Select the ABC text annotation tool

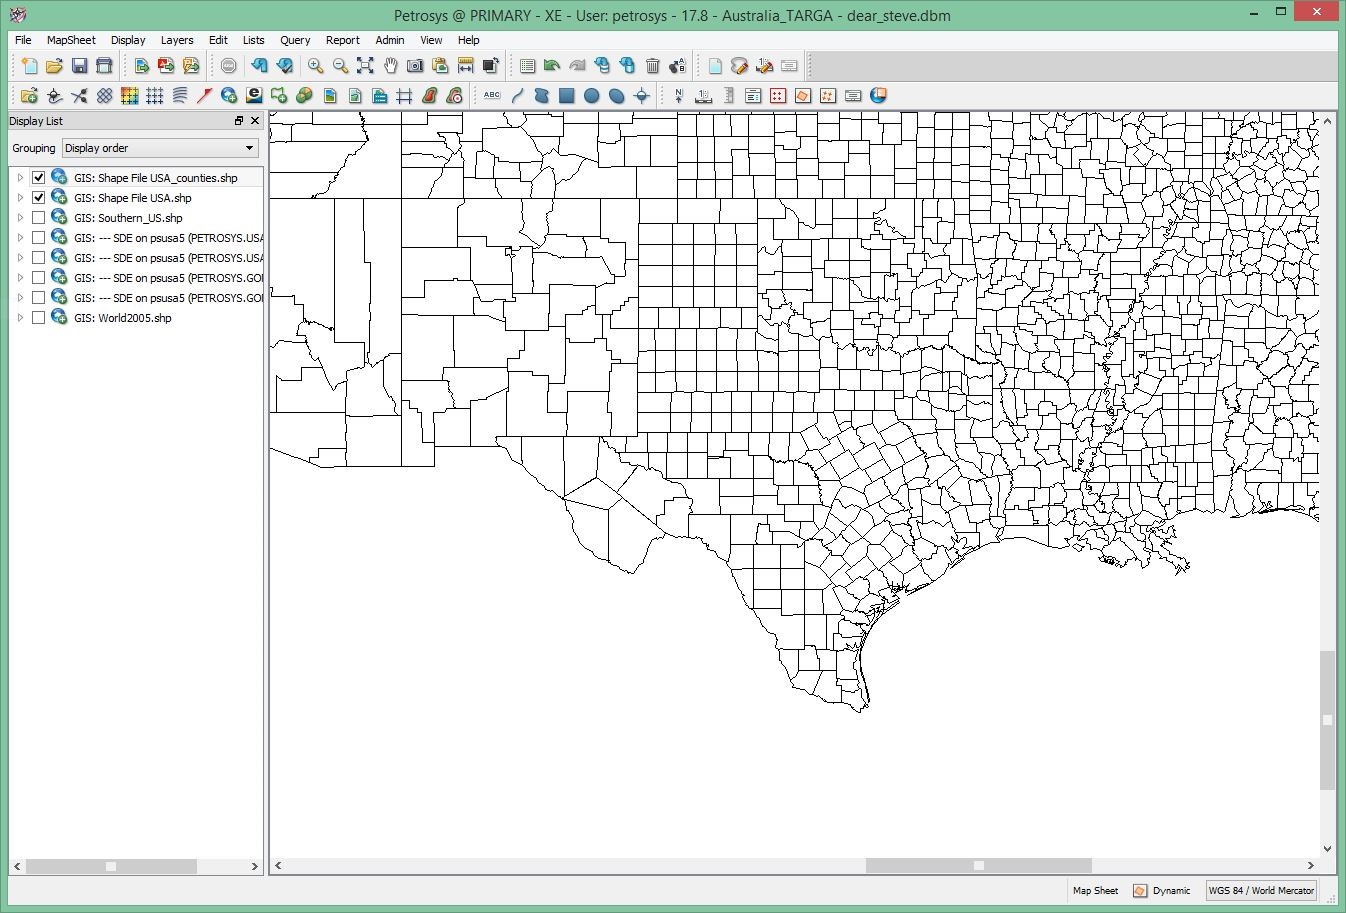(491, 95)
